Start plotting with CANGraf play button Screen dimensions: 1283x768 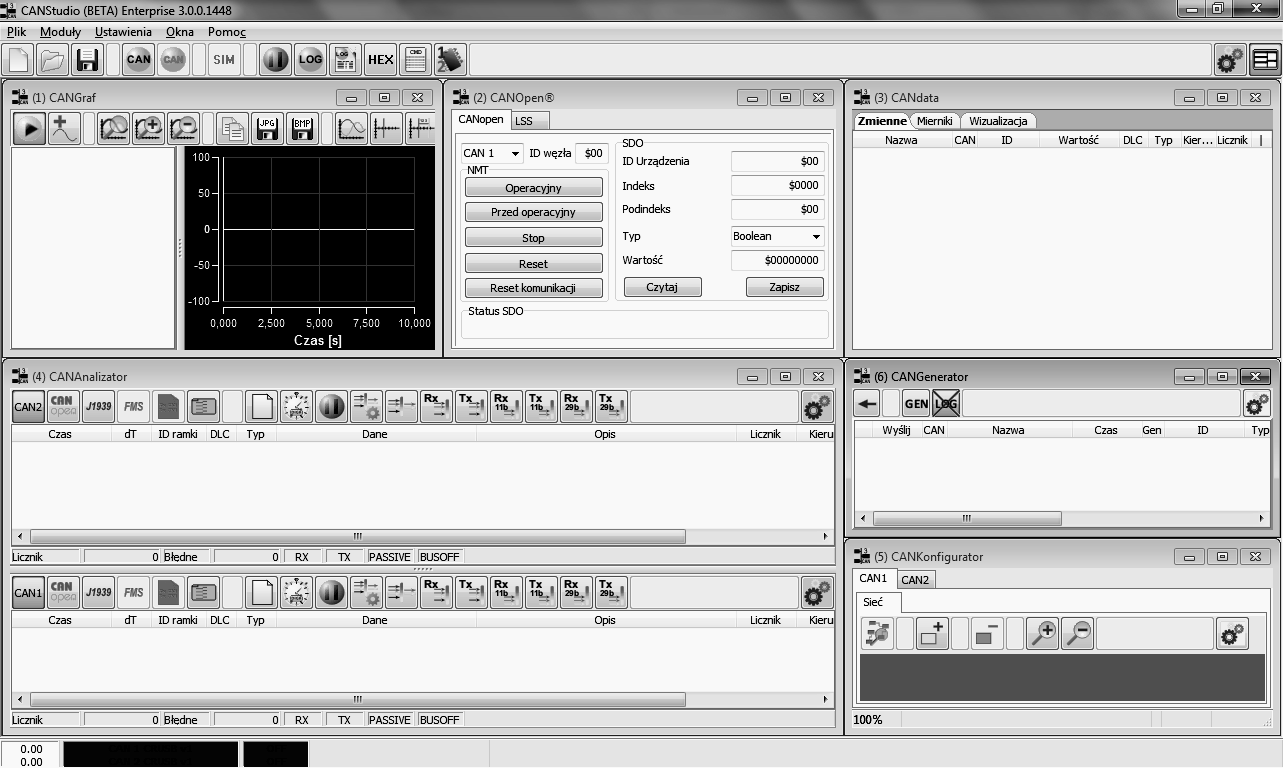29,129
